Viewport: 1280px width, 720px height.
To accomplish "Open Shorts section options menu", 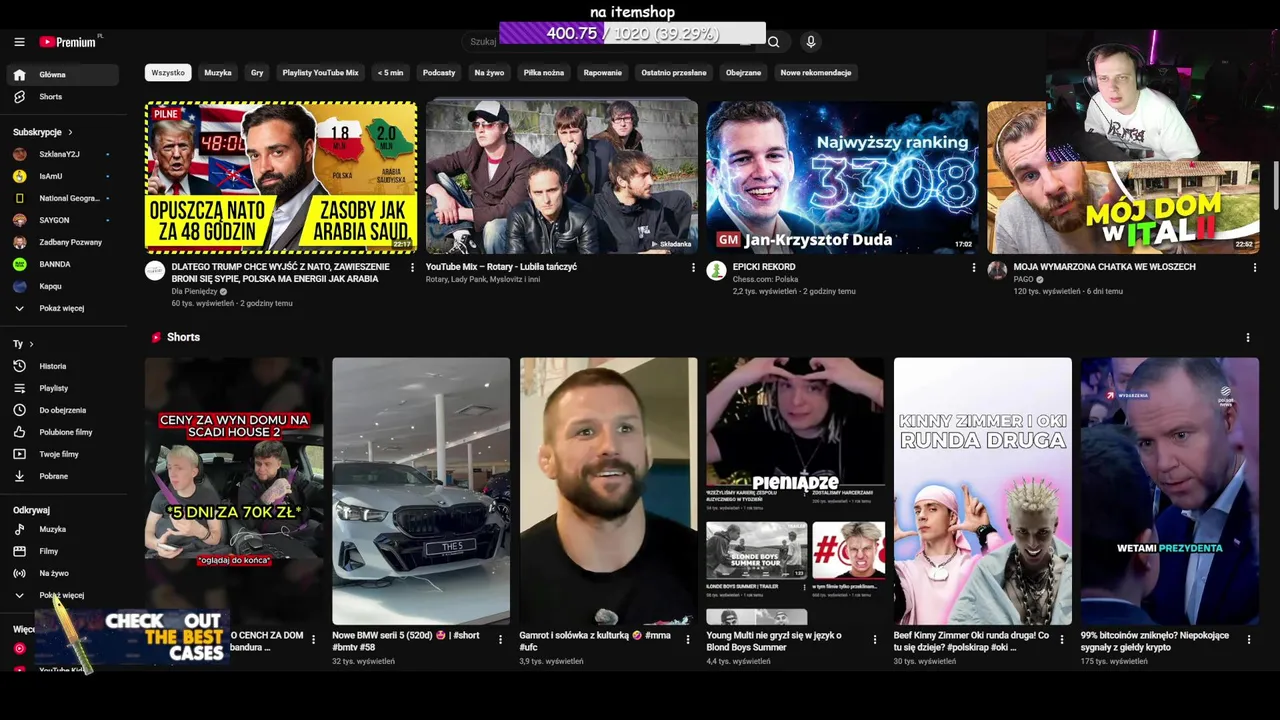I will pyautogui.click(x=1248, y=338).
